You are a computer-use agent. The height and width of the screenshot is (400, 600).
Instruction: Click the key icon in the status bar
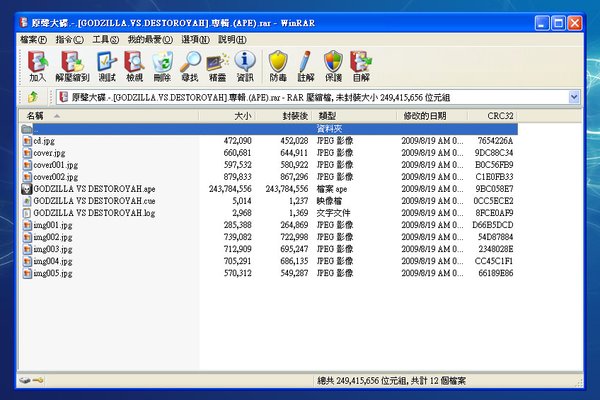(x=38, y=380)
